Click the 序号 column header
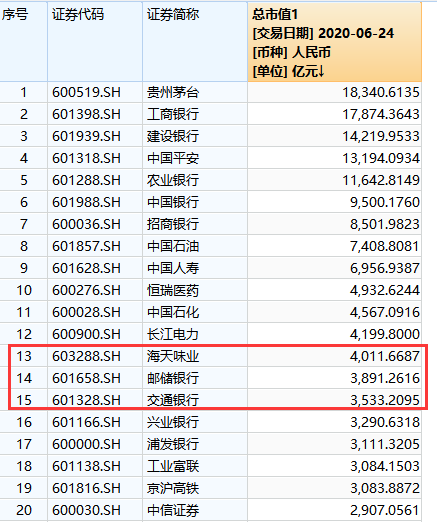Image resolution: width=437 pixels, height=522 pixels. click(x=23, y=42)
